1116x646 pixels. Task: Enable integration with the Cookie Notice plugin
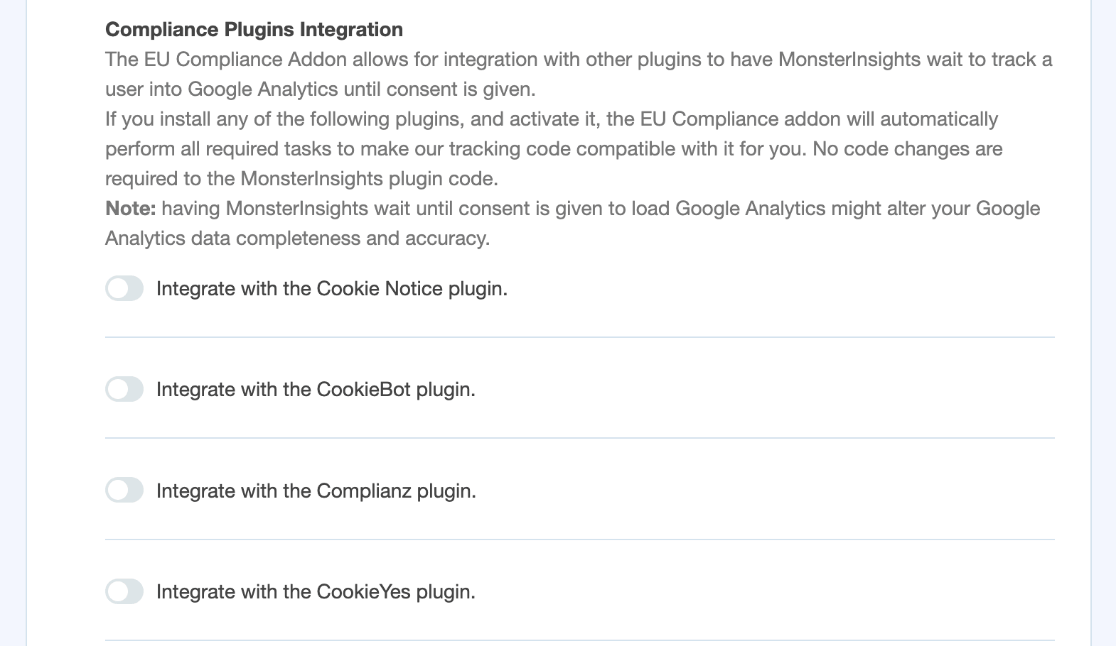pyautogui.click(x=124, y=288)
